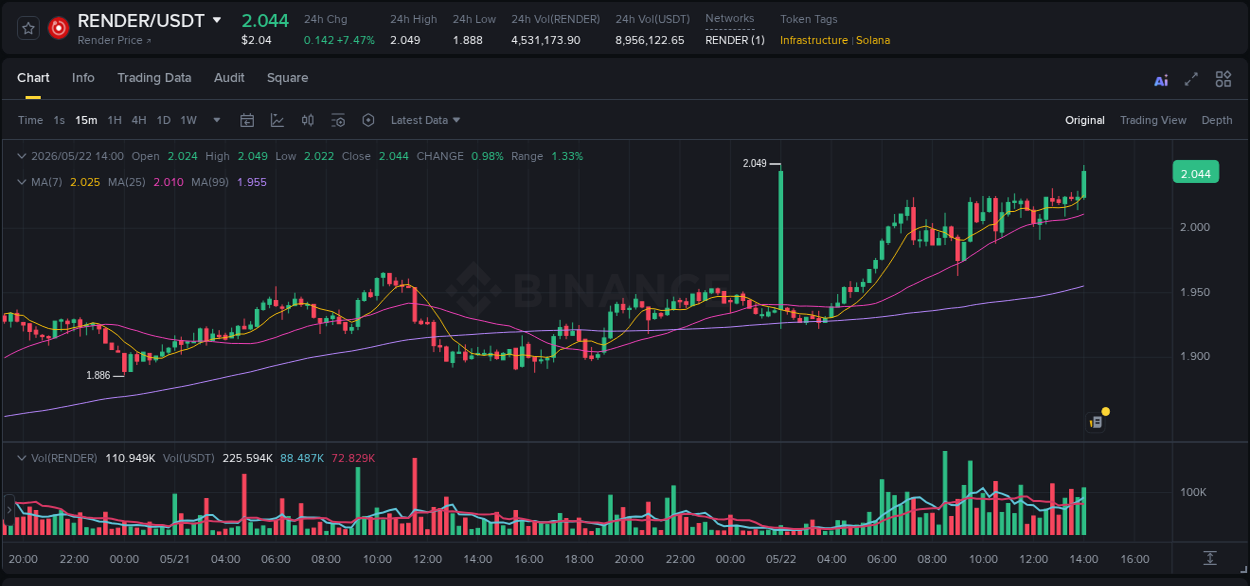Select the 1D interval
Screen dimensions: 1250x586
(163, 120)
